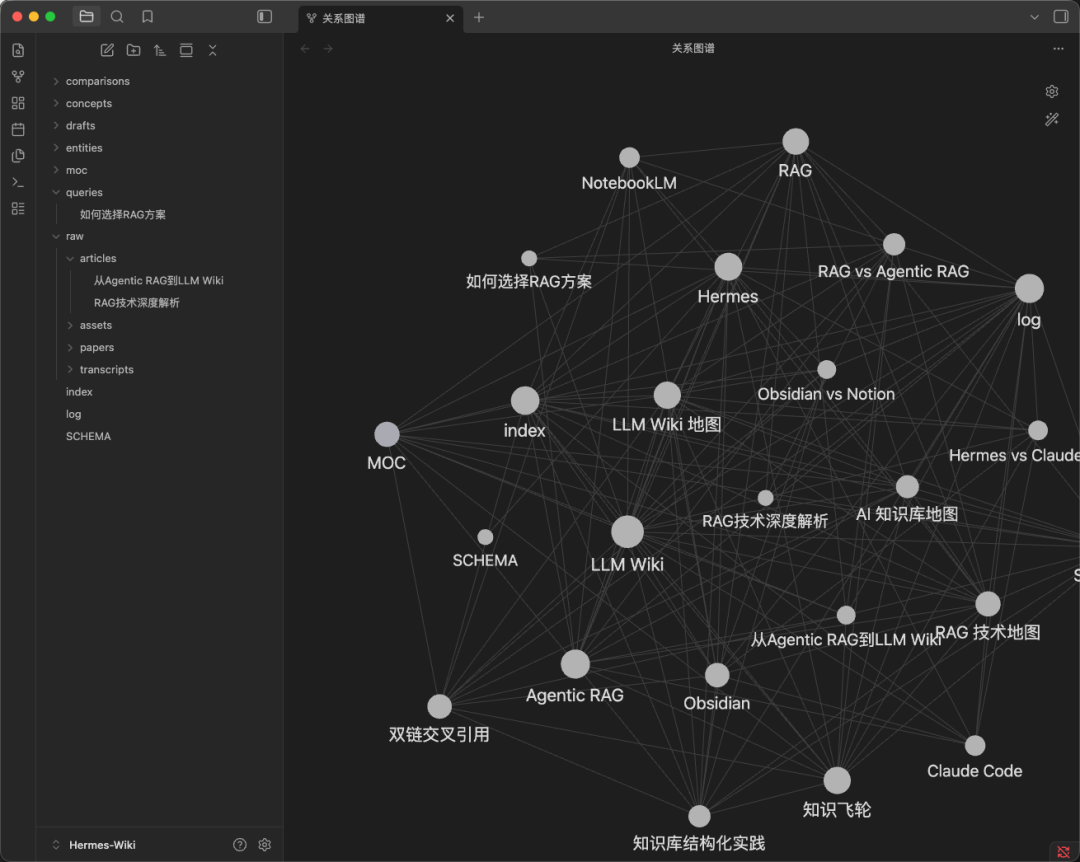The image size is (1080, 862).
Task: Collapse all folders in explorer
Action: point(212,50)
